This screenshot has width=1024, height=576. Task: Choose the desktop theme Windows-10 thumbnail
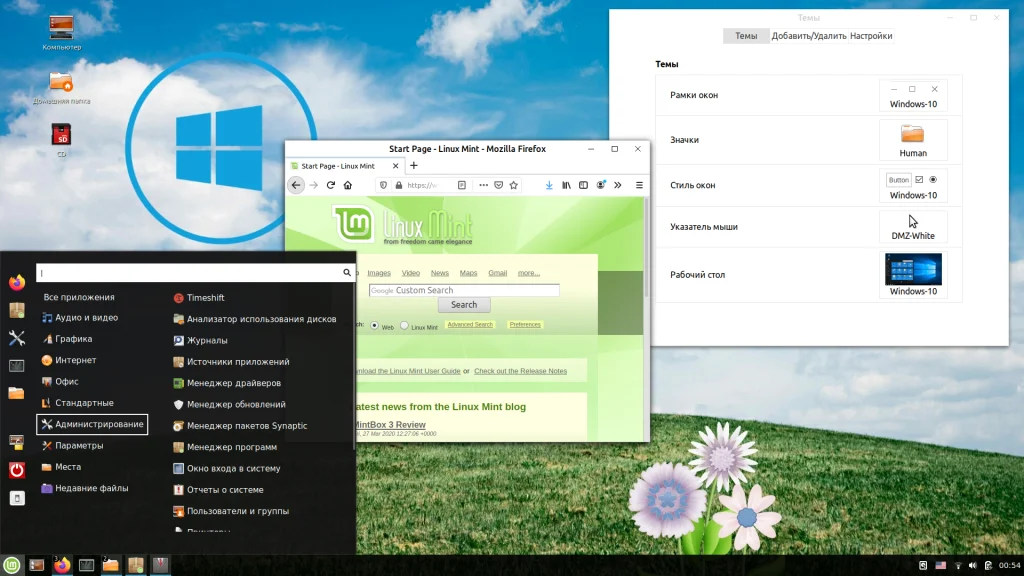tap(913, 275)
